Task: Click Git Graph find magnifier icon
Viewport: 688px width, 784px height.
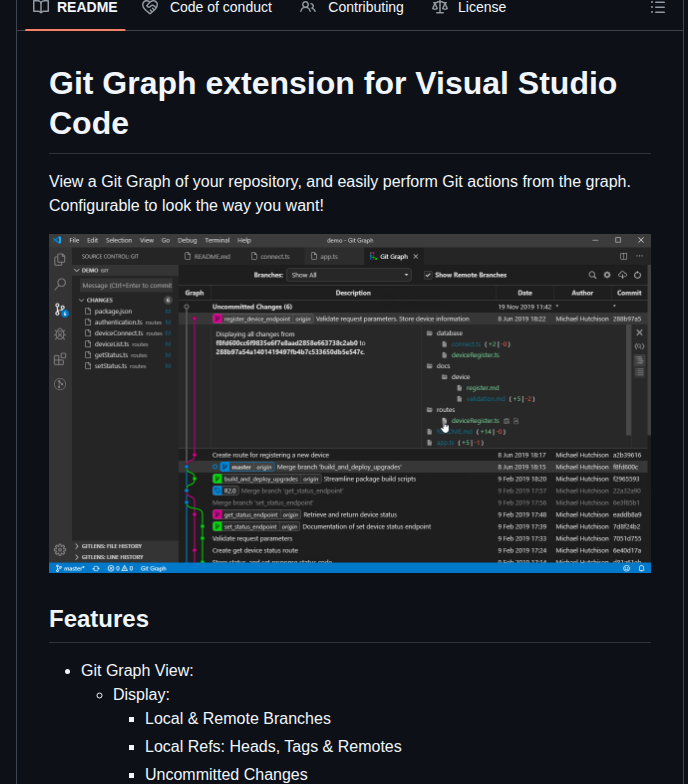Action: point(592,275)
